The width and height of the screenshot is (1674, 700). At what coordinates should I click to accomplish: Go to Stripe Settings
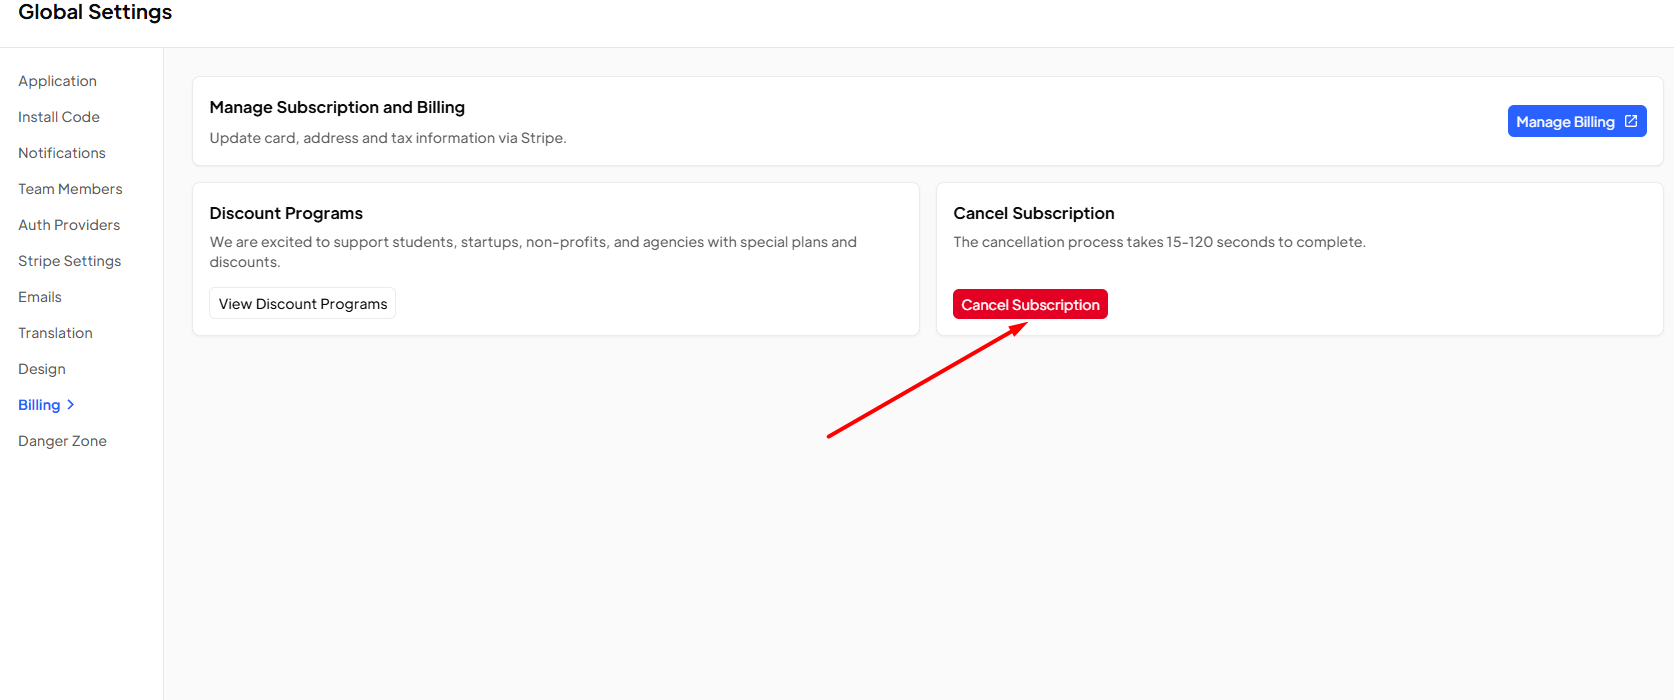(69, 261)
